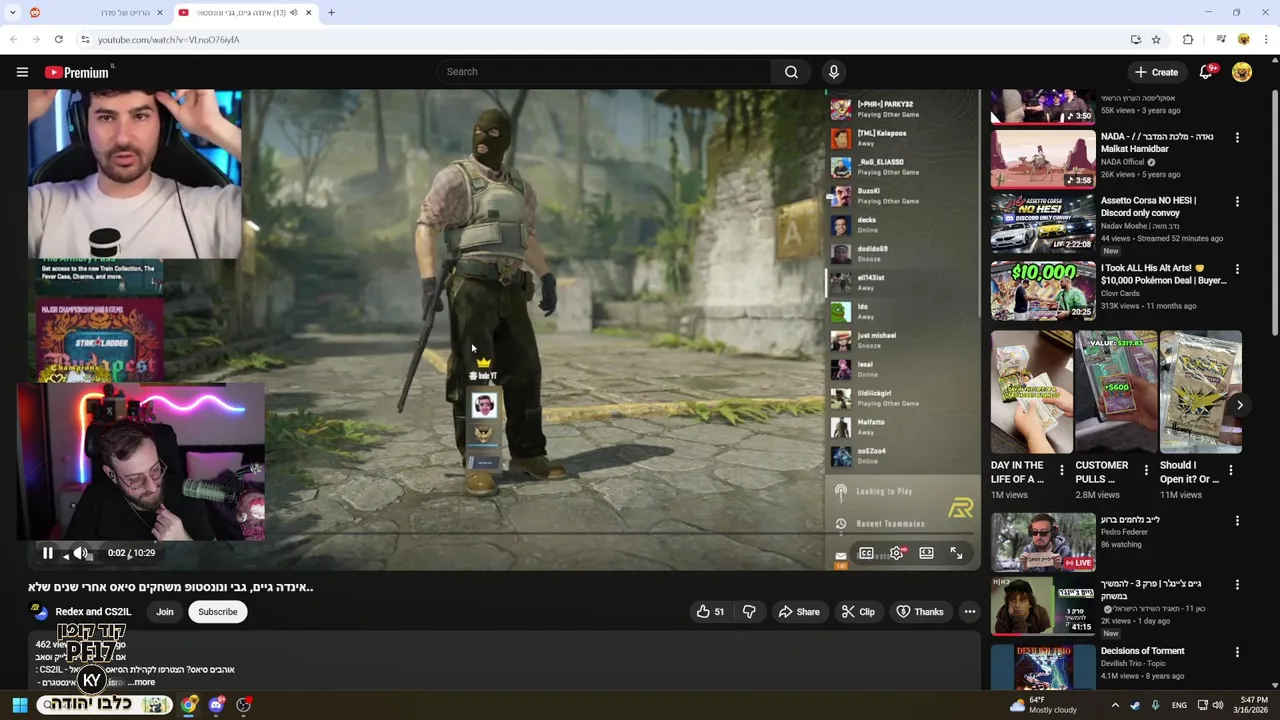Close the first browser tab
The width and height of the screenshot is (1280, 720).
tap(160, 13)
